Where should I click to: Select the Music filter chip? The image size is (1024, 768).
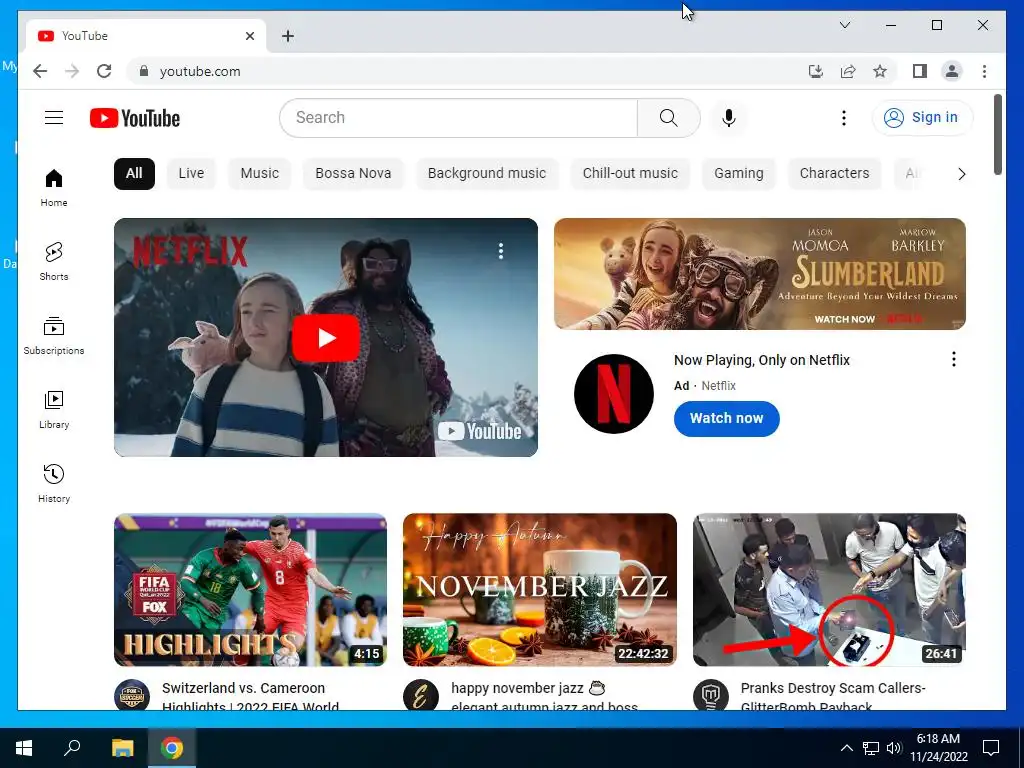259,174
